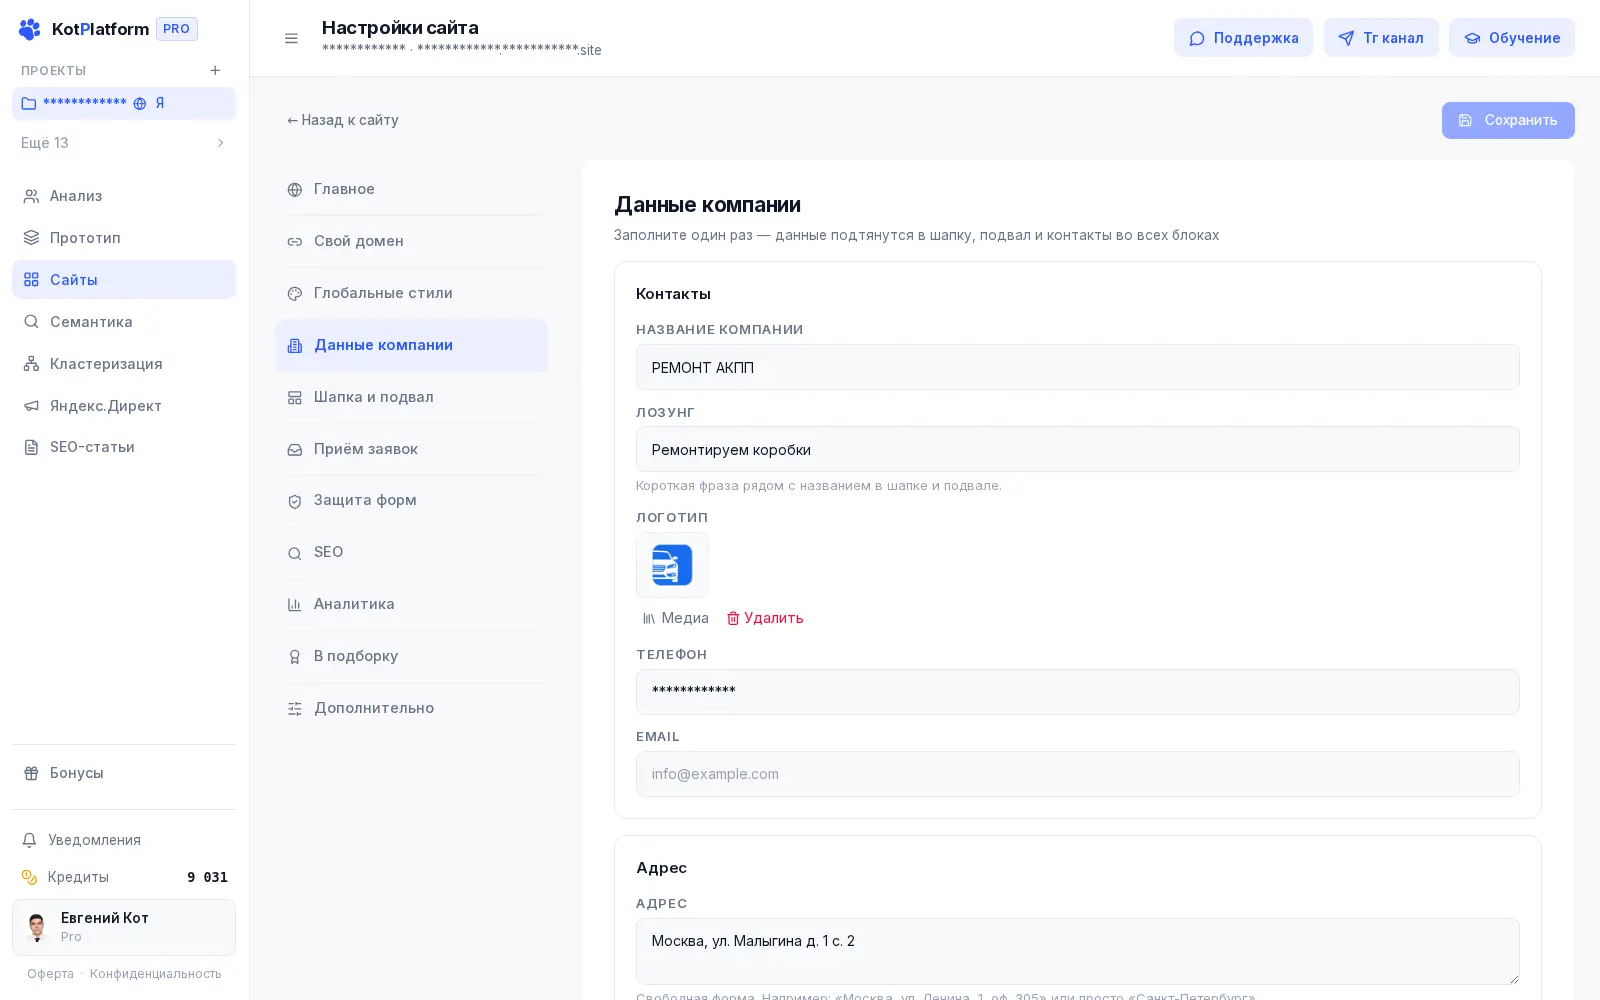Click the KotPlatform paw logo icon

tap(30, 29)
